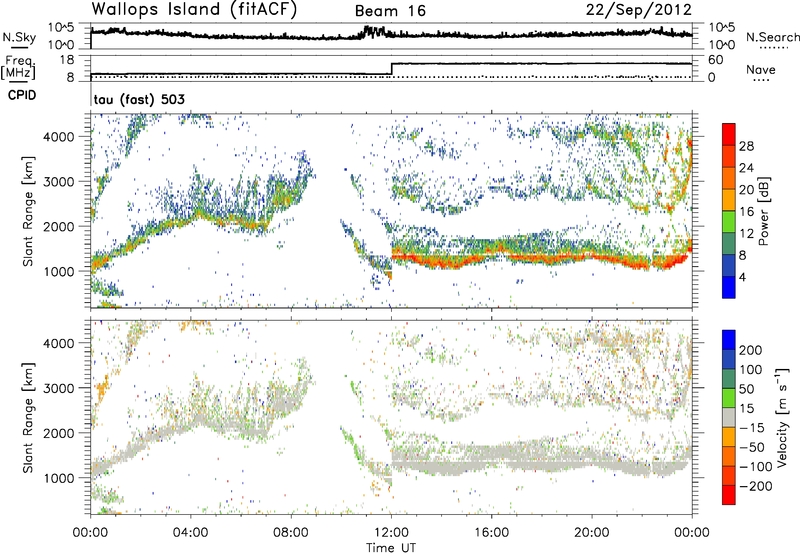Viewport: 800px width, 554px height.
Task: Click the 'N.Search' legend label
Action: [773, 37]
